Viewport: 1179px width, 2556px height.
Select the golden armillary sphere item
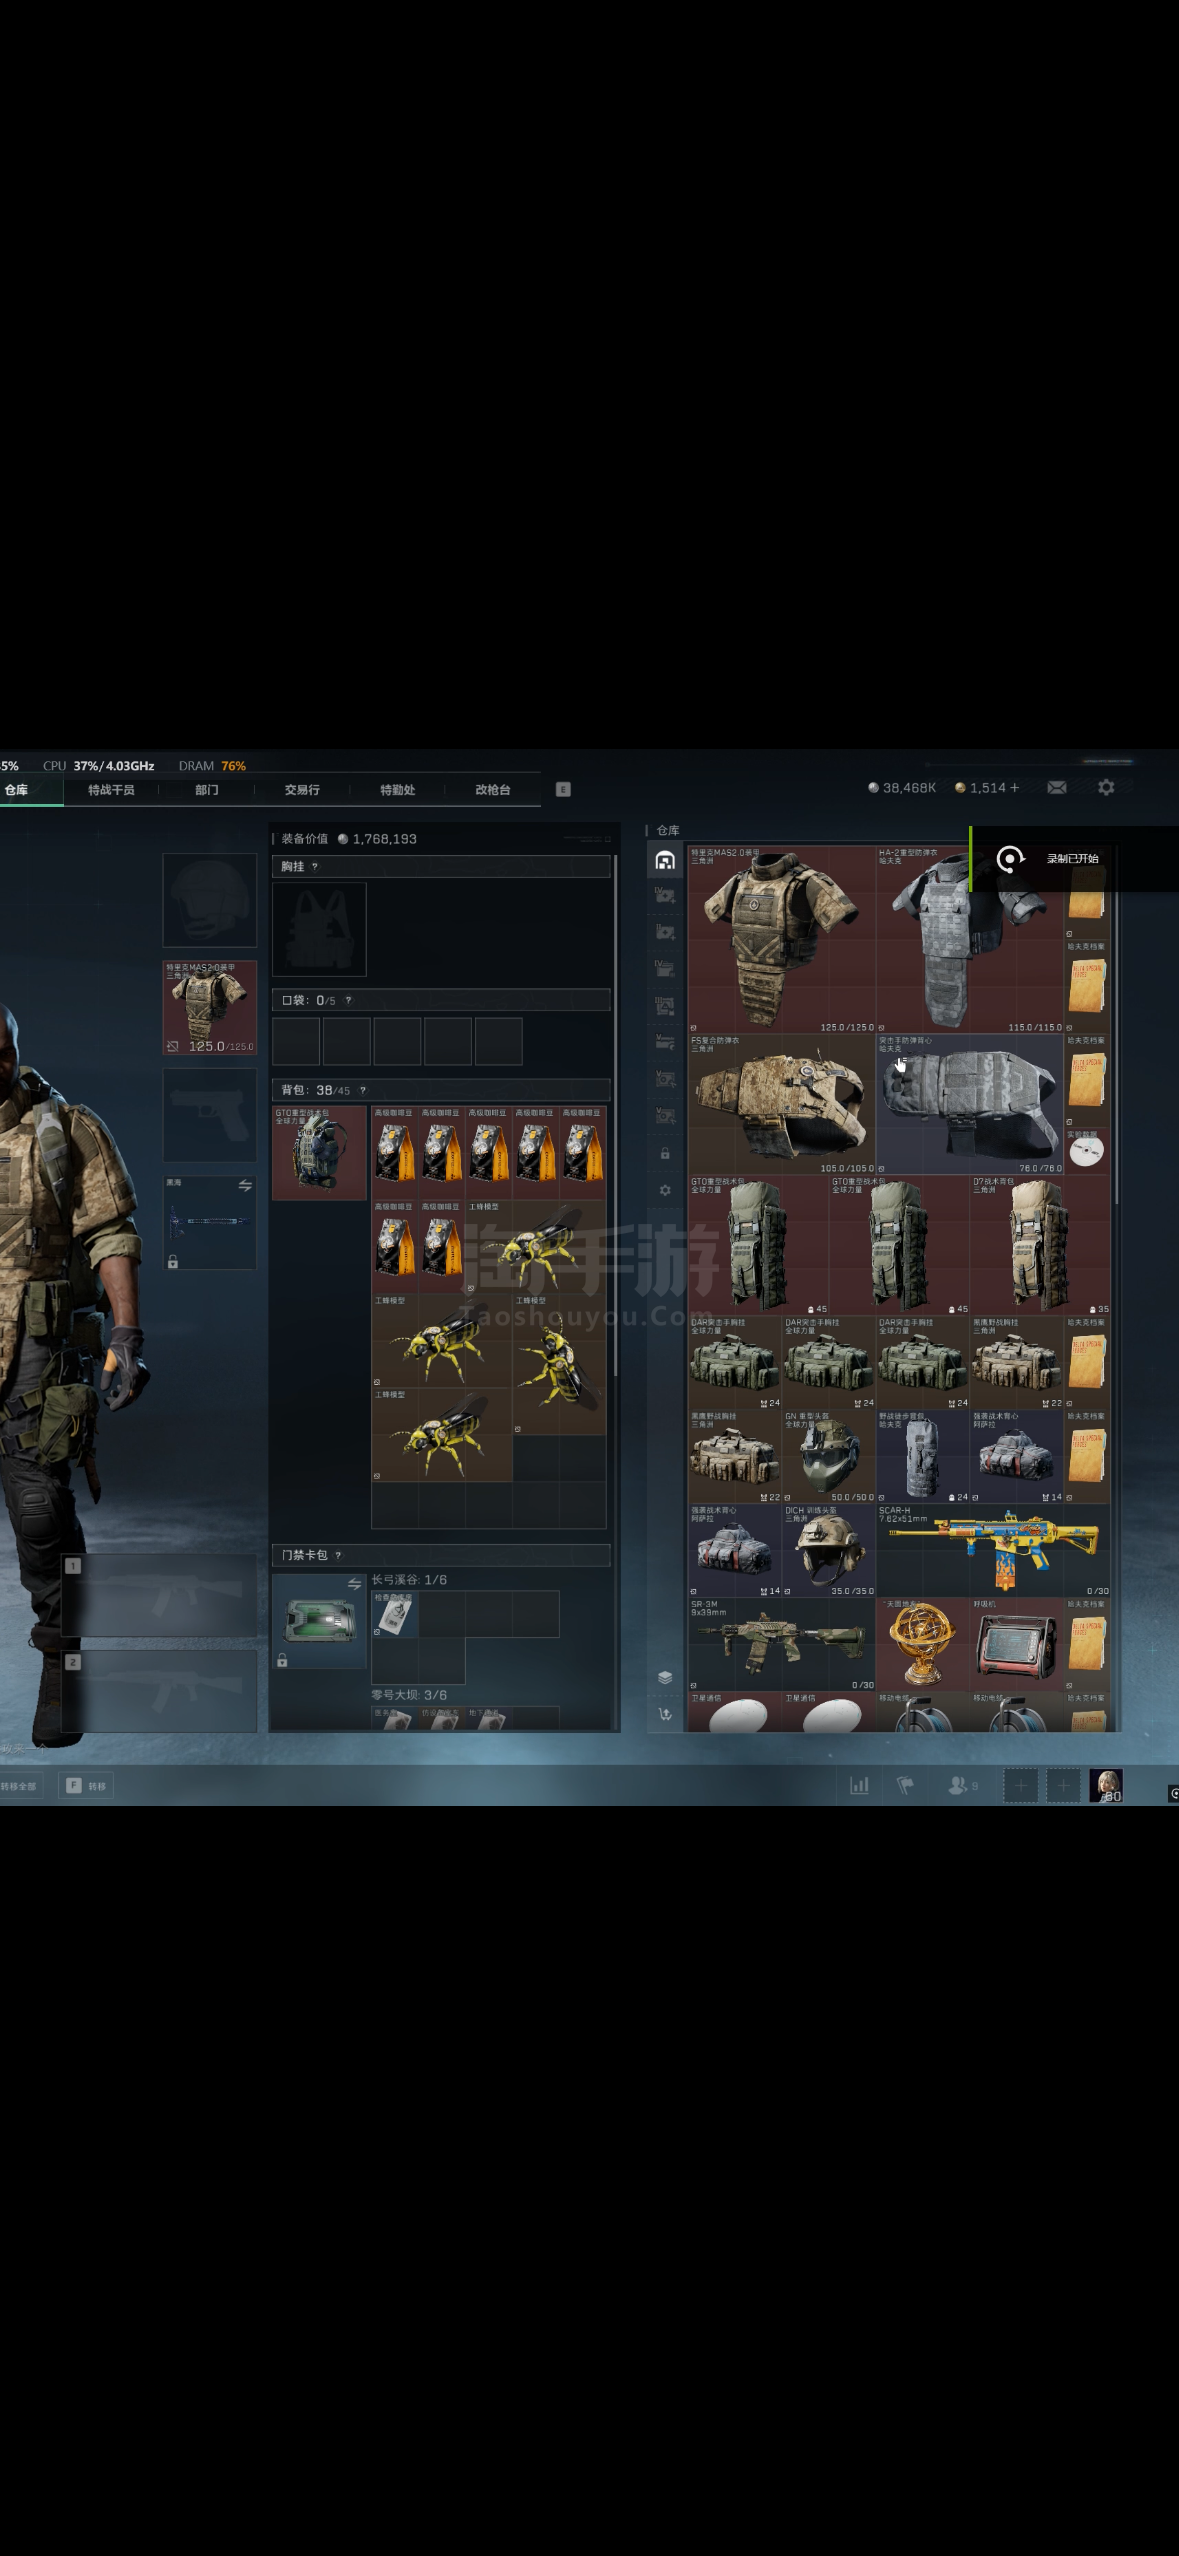pos(923,1644)
